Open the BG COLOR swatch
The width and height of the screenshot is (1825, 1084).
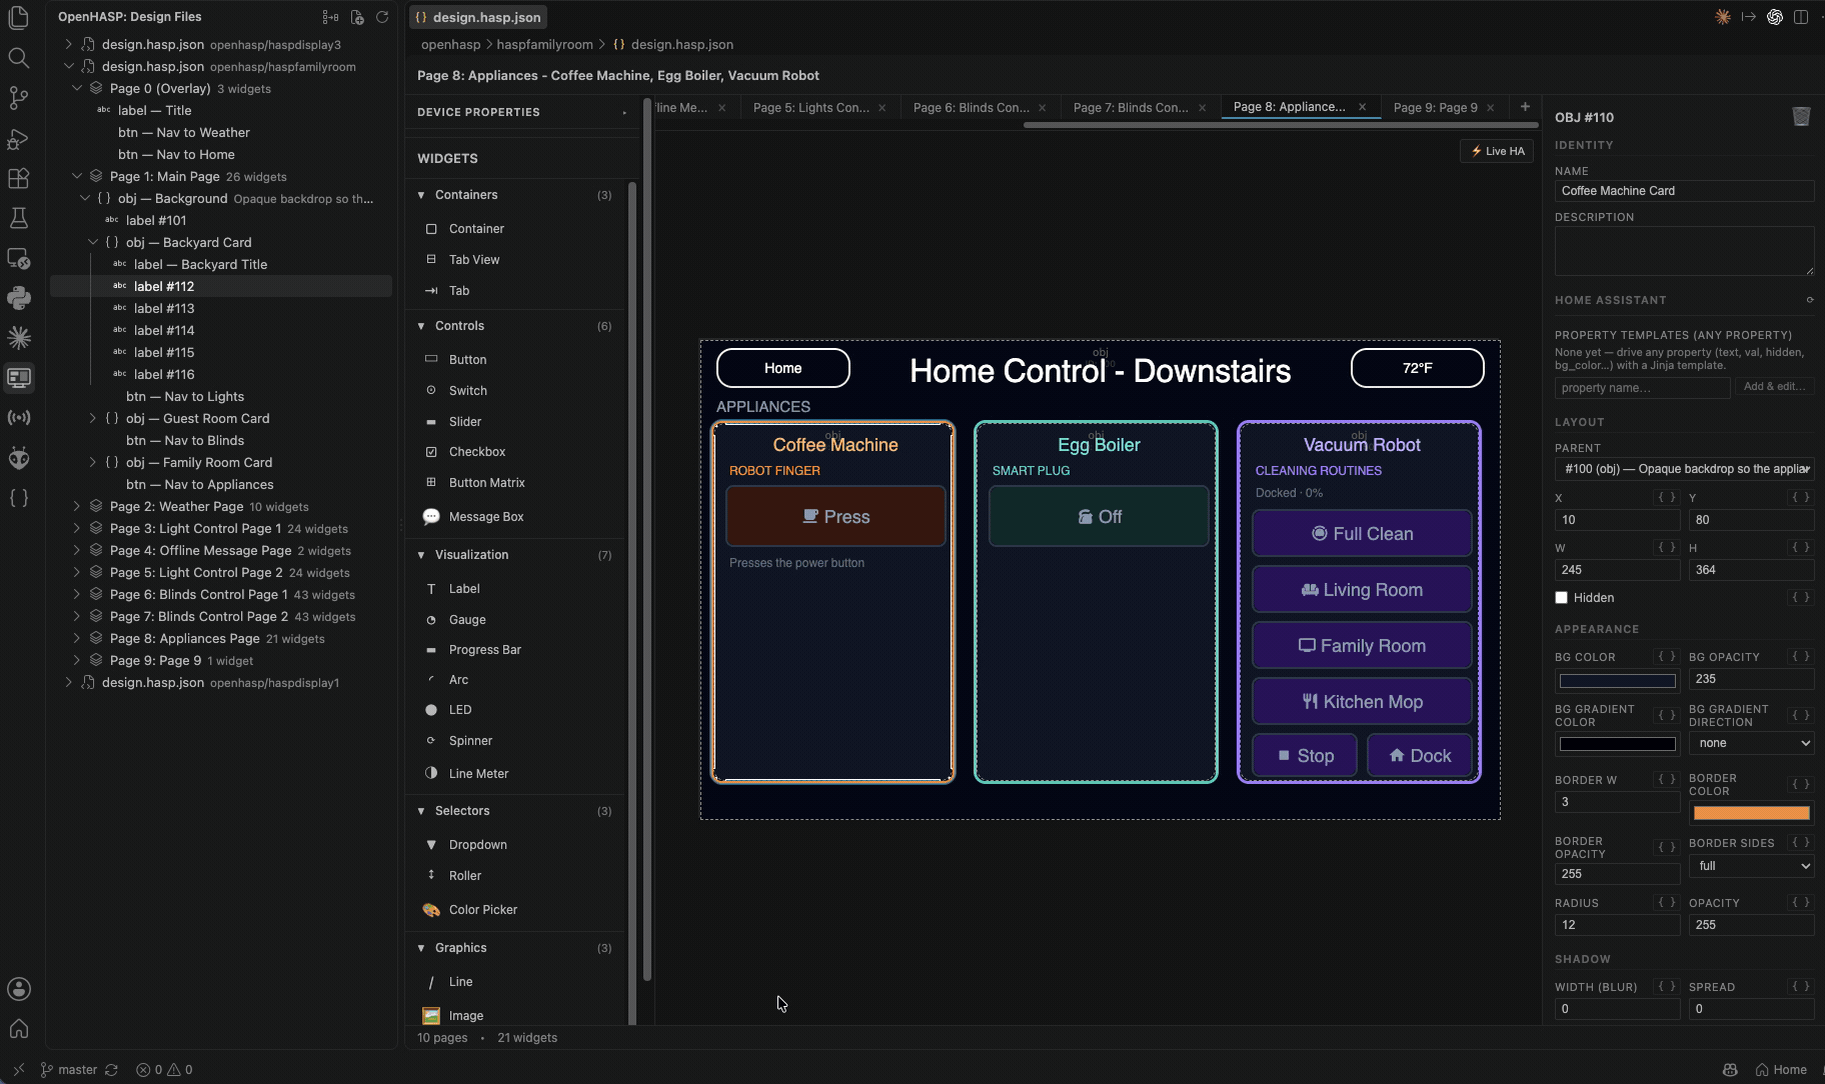pos(1617,681)
